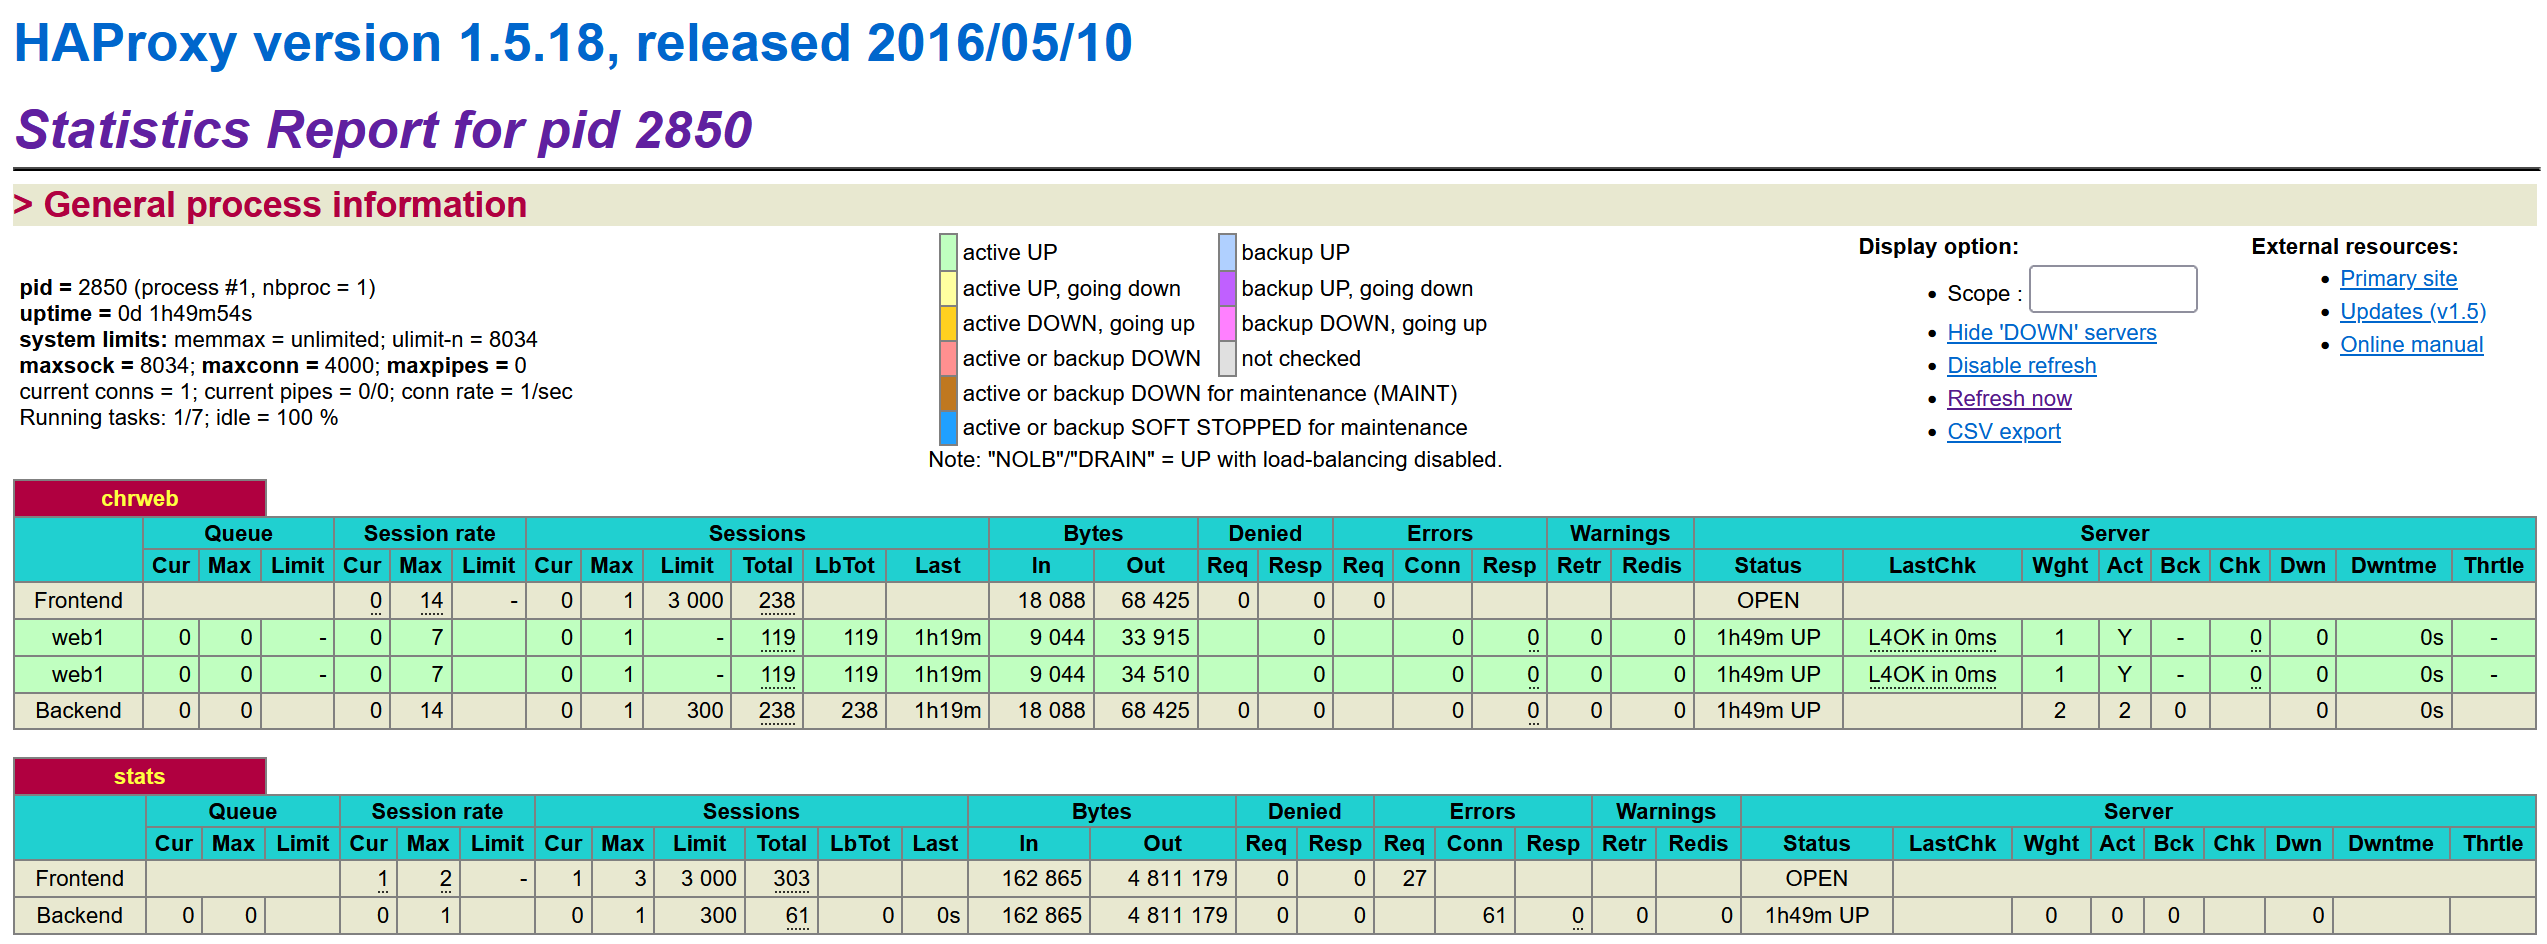
Task: Click the chrweb Frontend status 'OPEN'
Action: tap(1768, 600)
